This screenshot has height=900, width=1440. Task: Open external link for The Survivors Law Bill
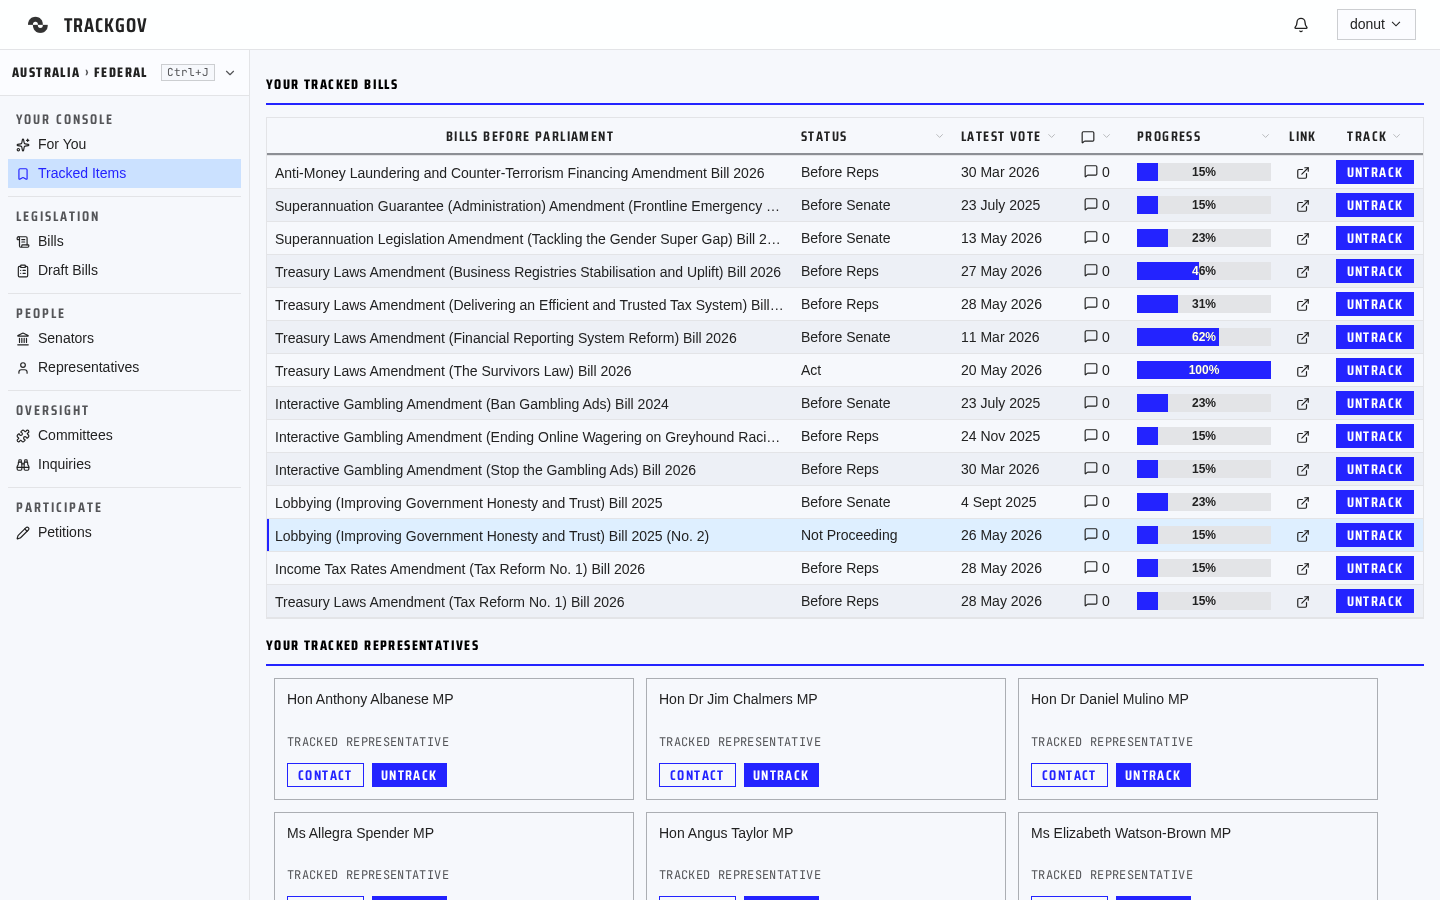(1303, 371)
